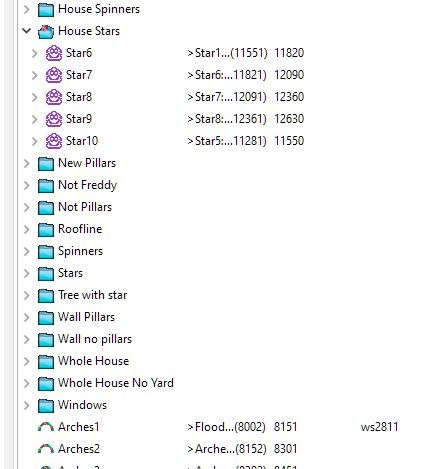Image resolution: width=430 pixels, height=469 pixels.
Task: Click the Roofline folder icon
Action: (46, 230)
